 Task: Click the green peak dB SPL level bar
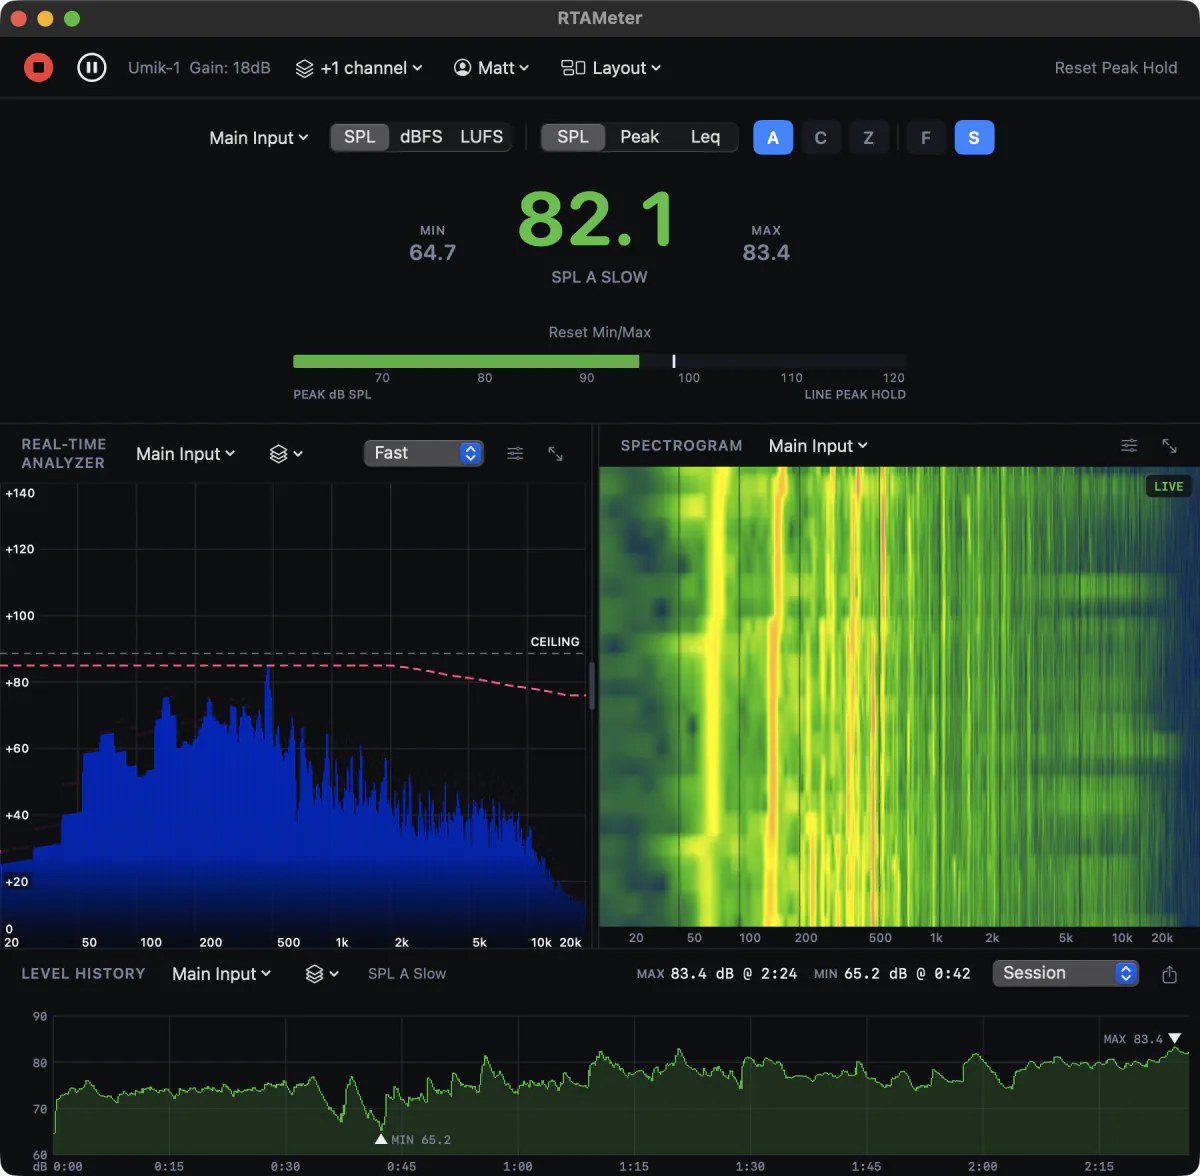click(466, 361)
